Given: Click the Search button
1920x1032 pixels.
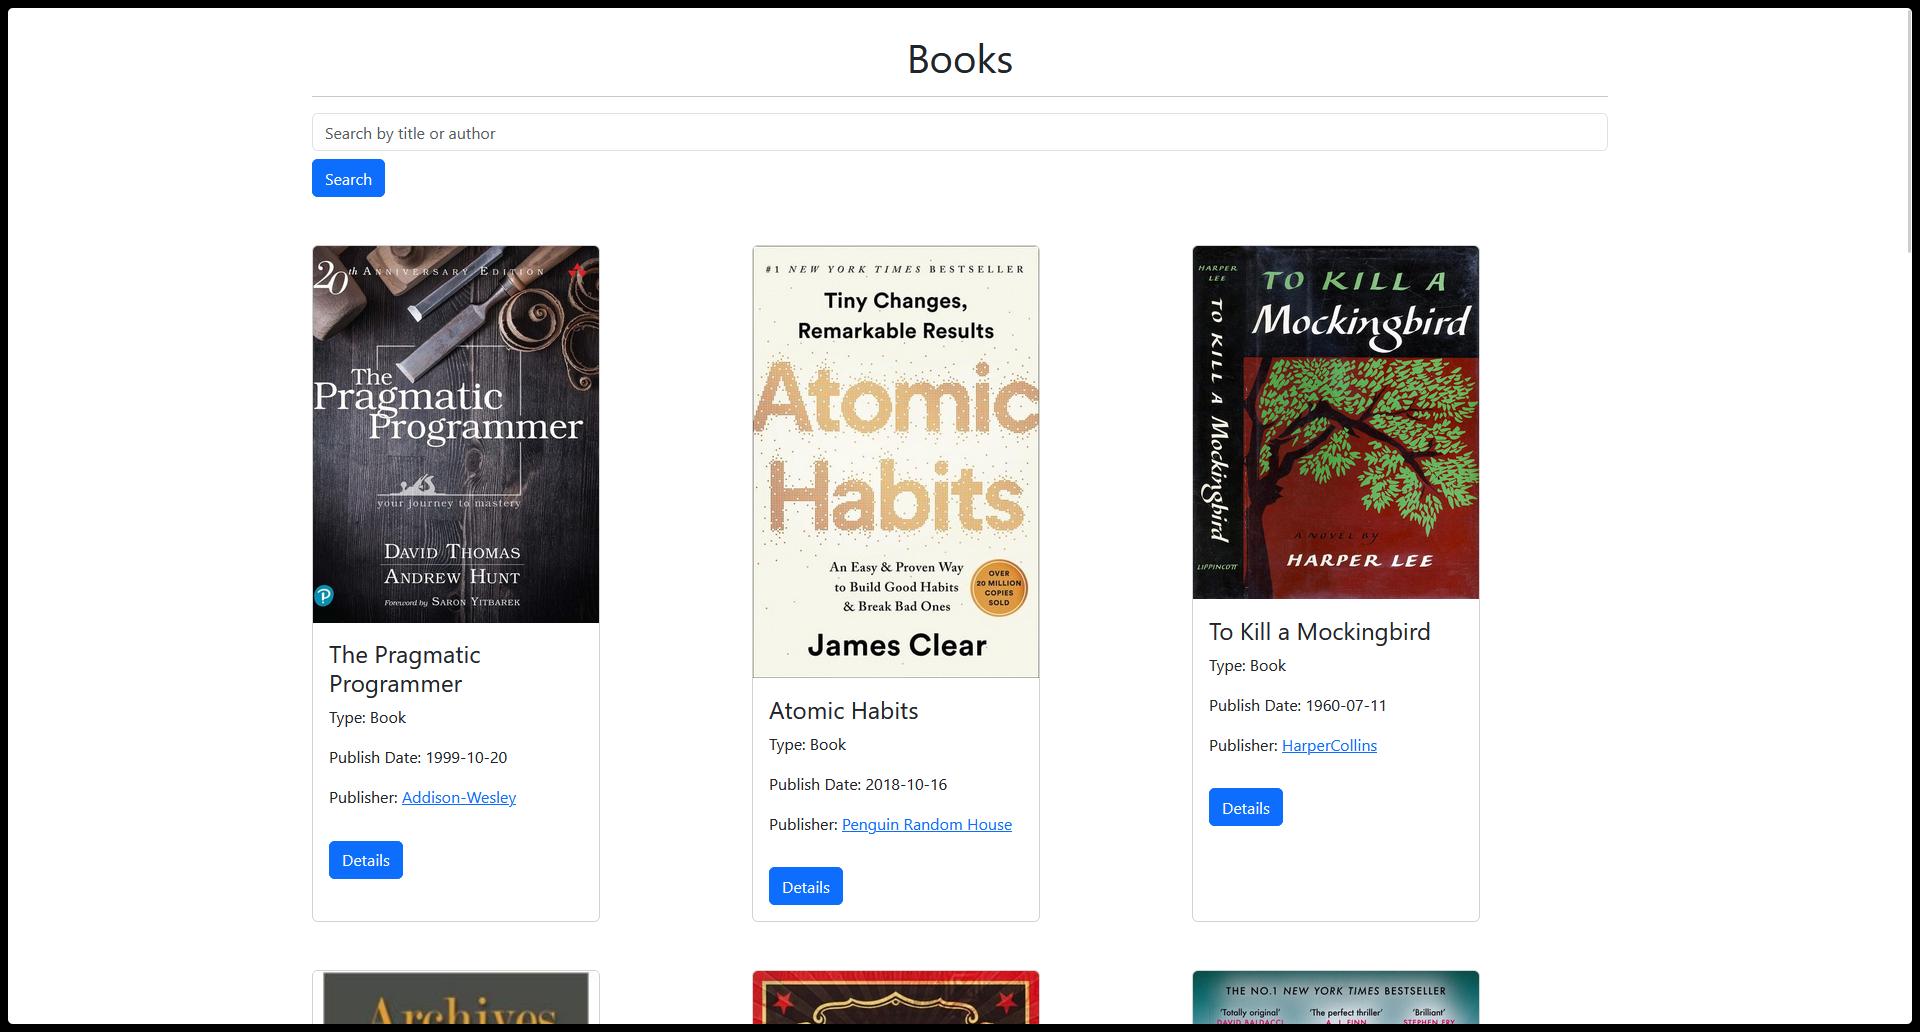Looking at the screenshot, I should tap(348, 178).
